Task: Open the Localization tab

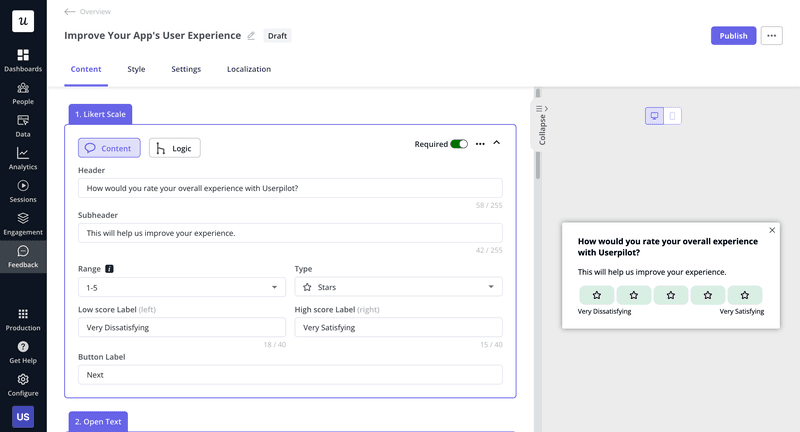Action: coord(248,69)
